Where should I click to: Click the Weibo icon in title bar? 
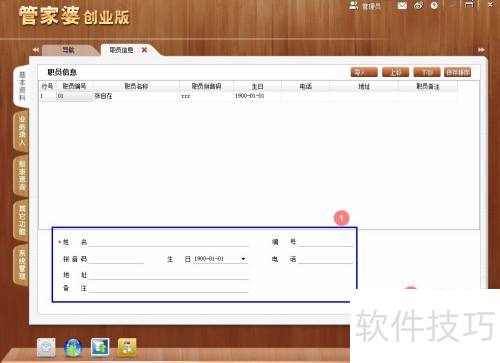(419, 6)
